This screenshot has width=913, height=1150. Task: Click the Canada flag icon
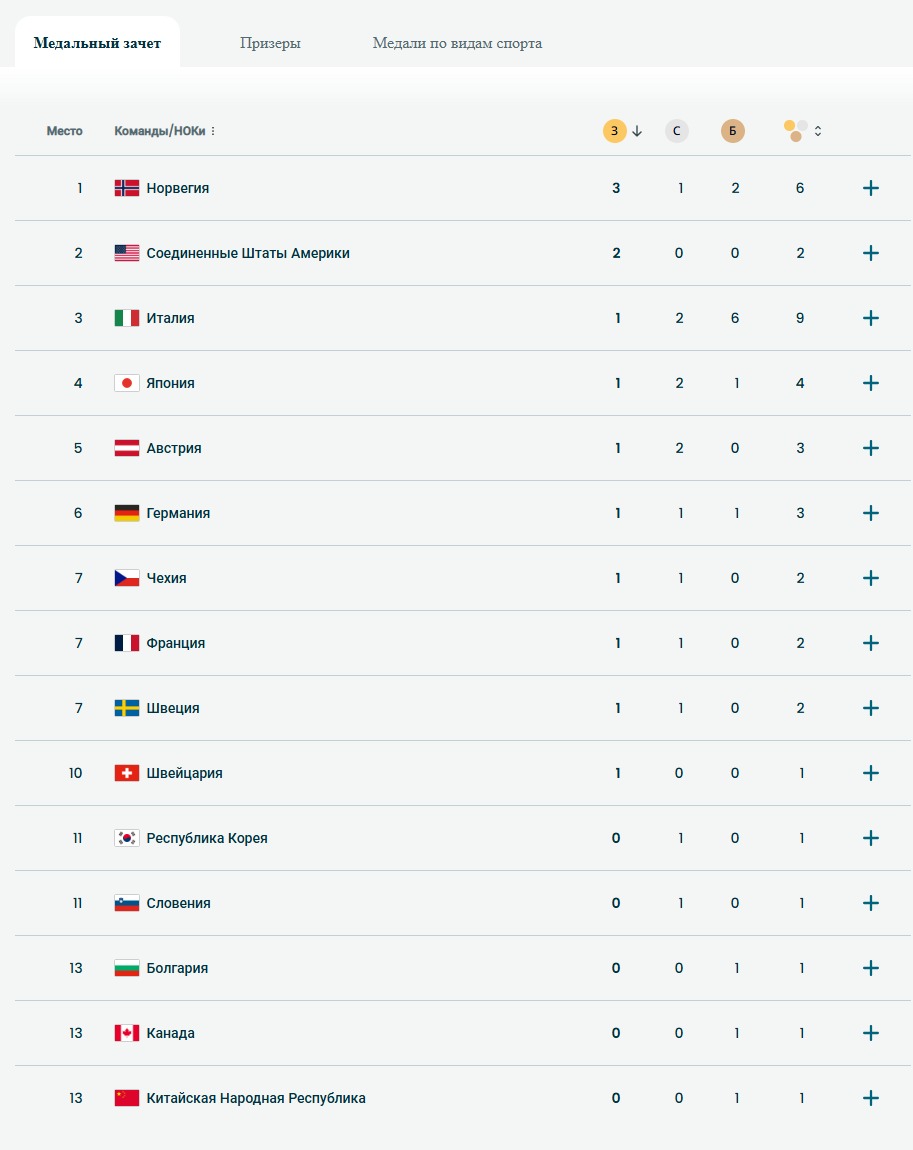pos(127,1033)
